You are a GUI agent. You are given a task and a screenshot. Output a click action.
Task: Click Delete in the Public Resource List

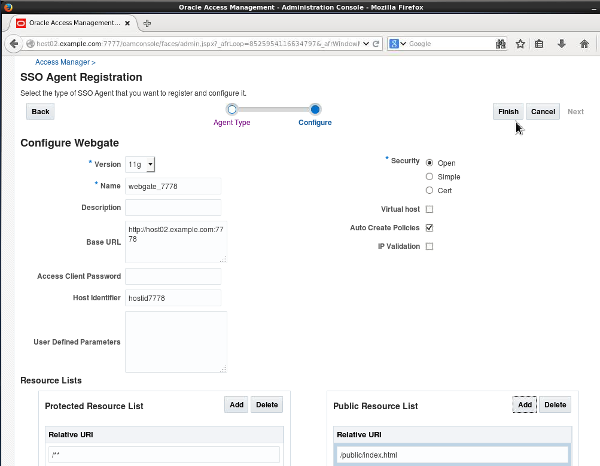click(555, 404)
